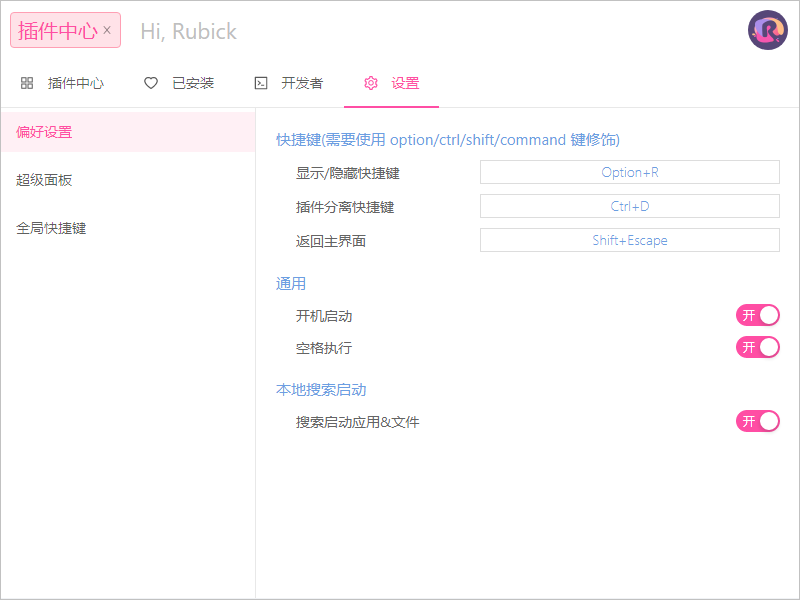
Task: Click the 通用 section heading
Action: tap(291, 284)
